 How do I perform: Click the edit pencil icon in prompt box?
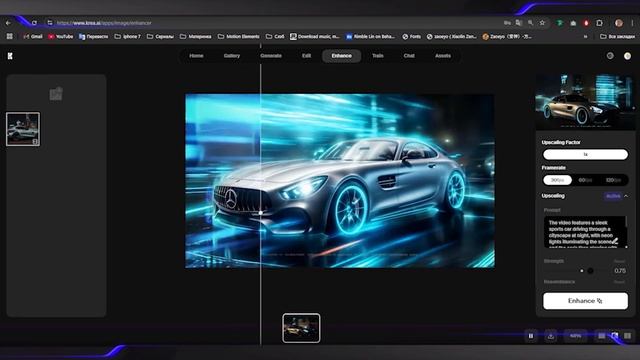pos(615,241)
